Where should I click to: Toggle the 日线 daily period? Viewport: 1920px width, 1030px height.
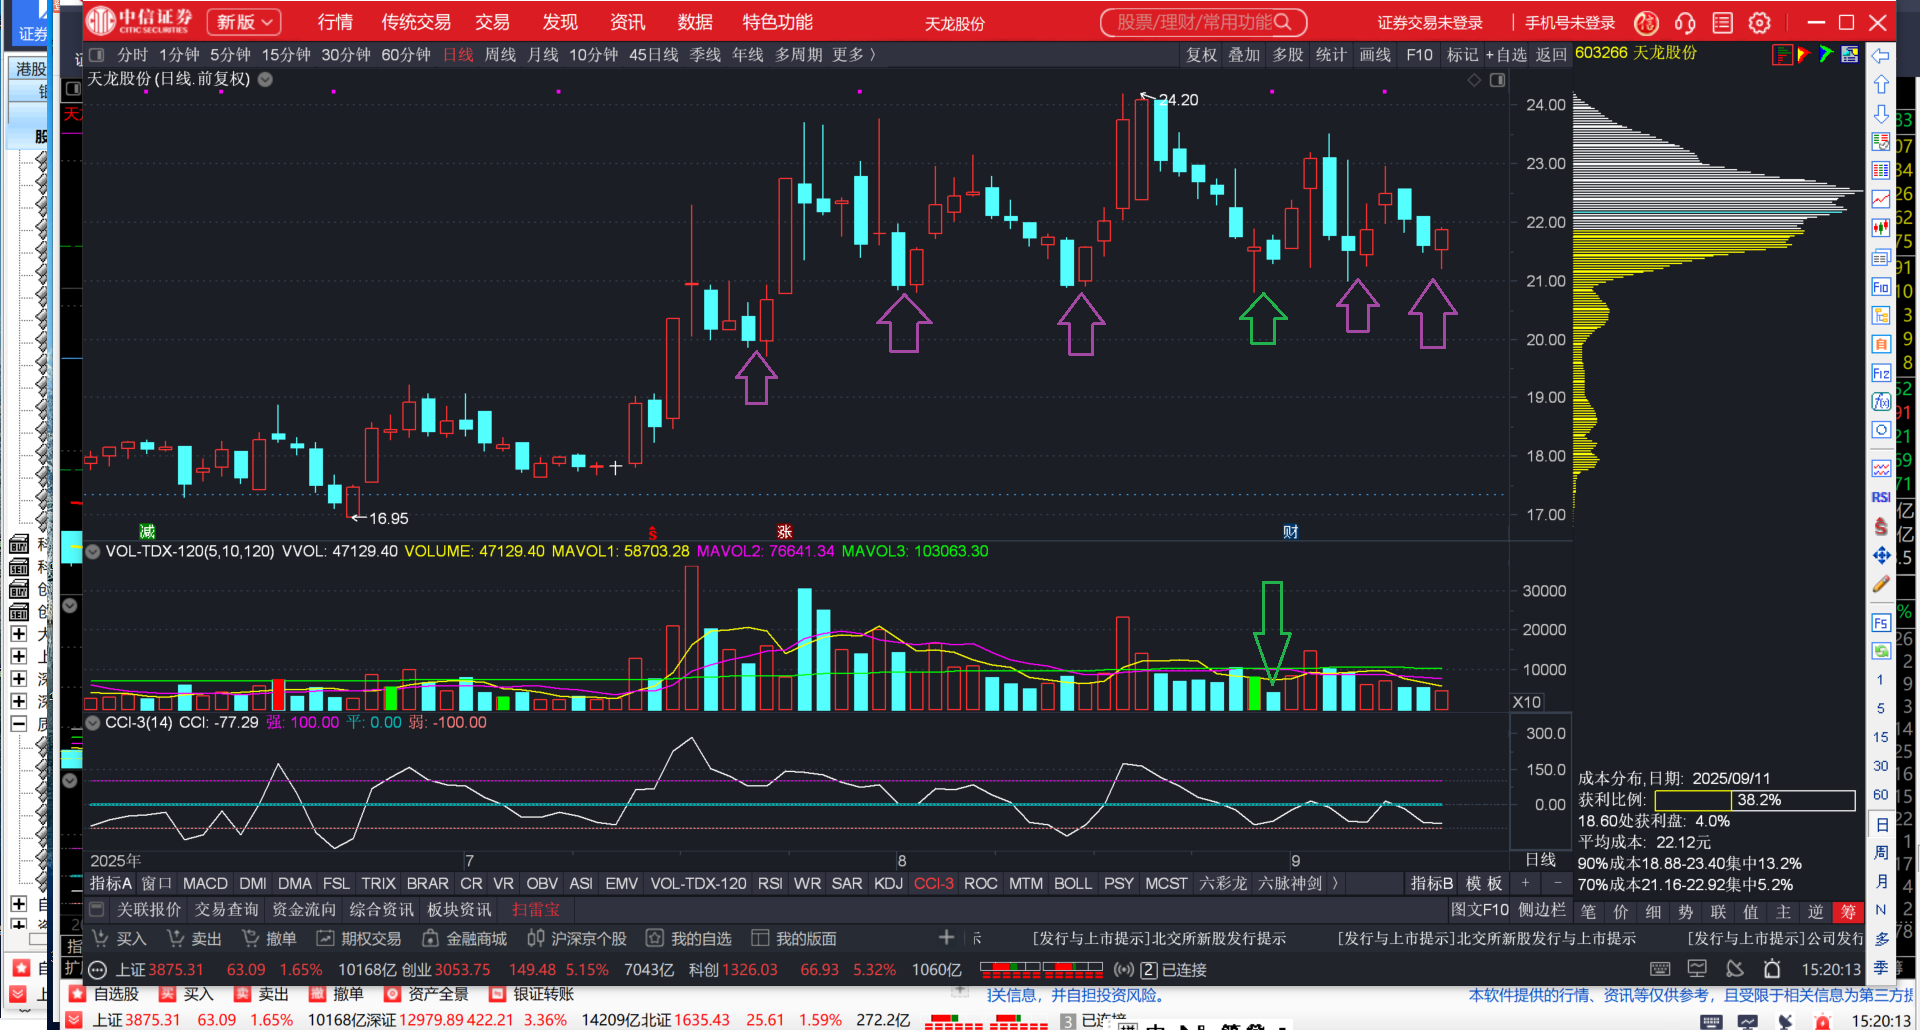(458, 55)
